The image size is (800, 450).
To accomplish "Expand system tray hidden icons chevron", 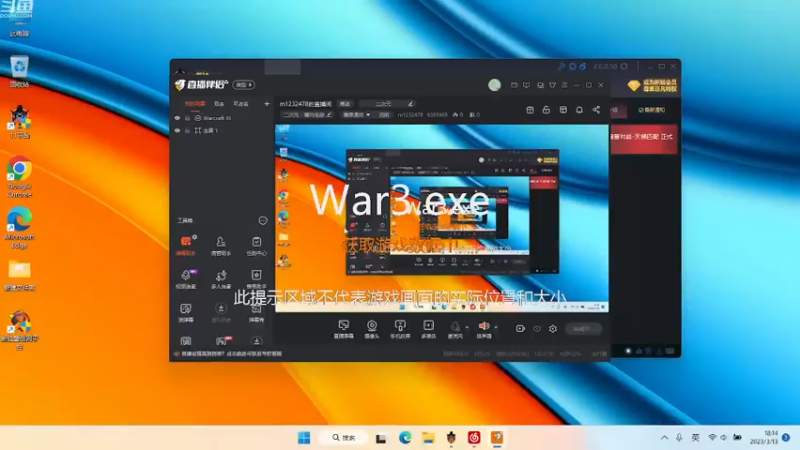I will [x=664, y=438].
